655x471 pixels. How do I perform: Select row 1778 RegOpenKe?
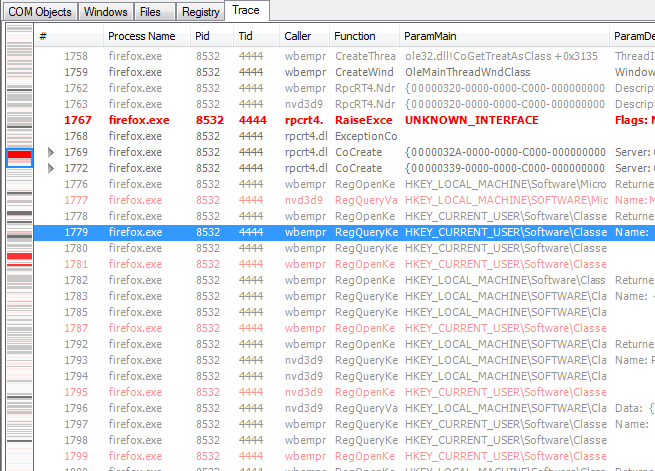(344, 216)
